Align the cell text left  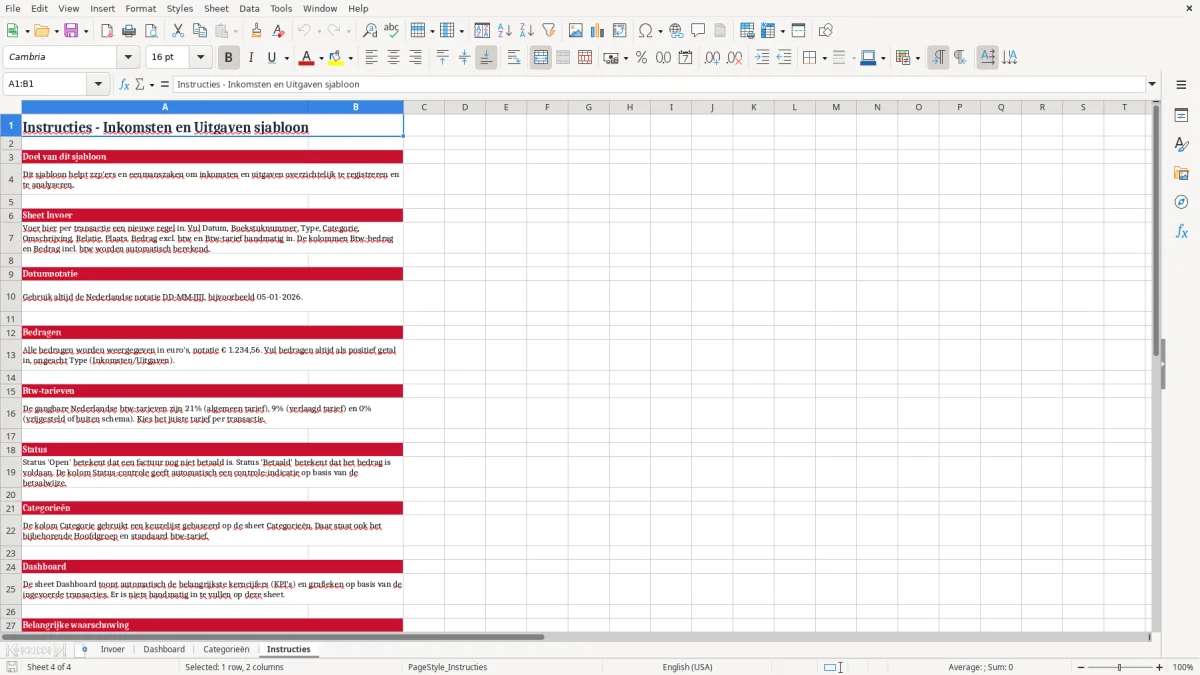point(371,58)
